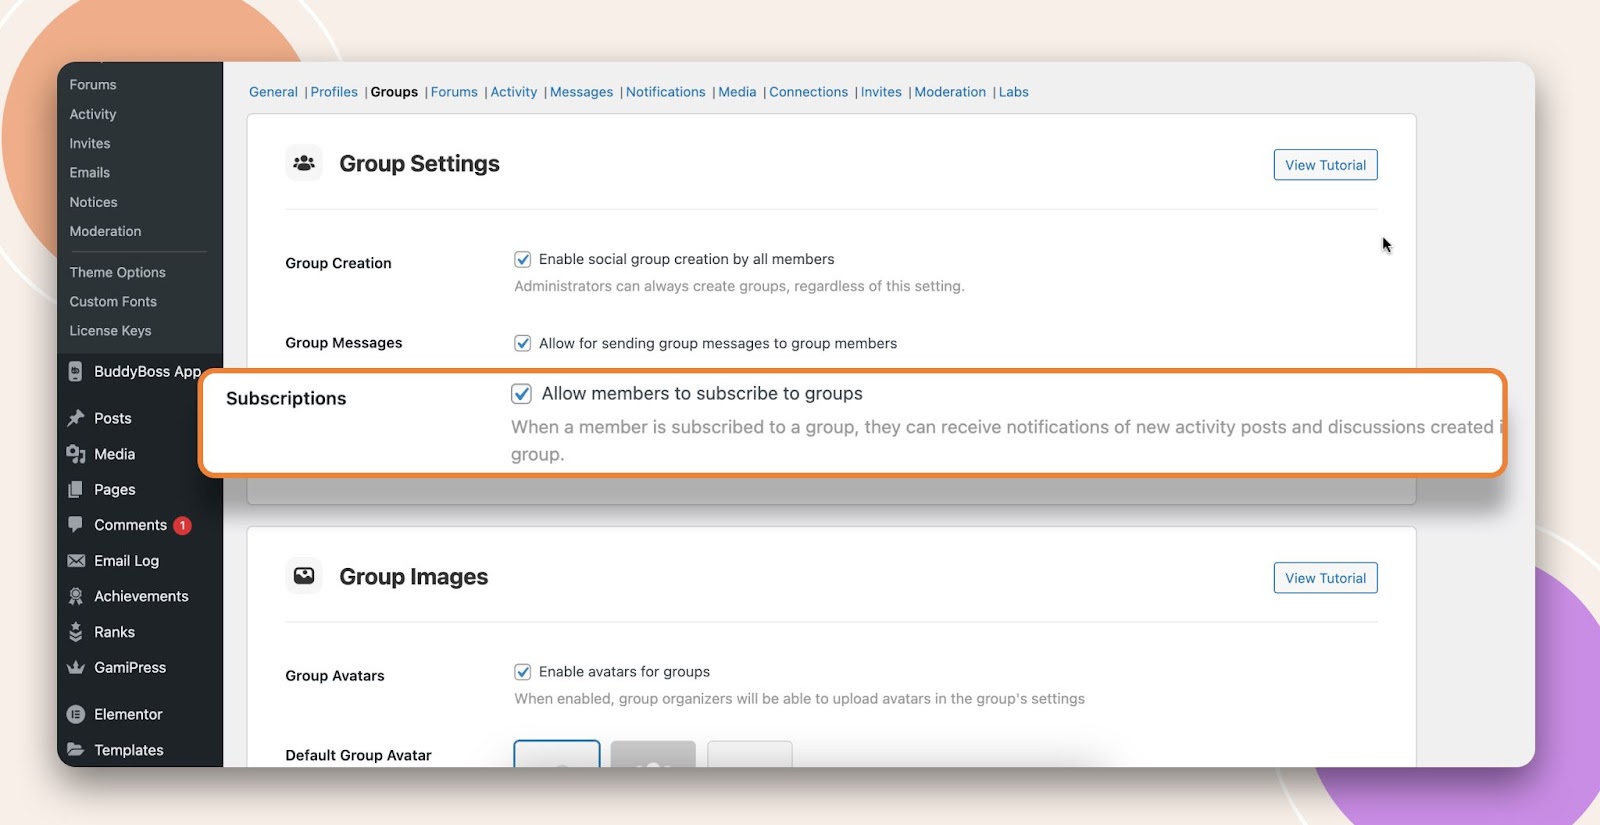
Task: Switch to the Connections tab
Action: (x=808, y=92)
